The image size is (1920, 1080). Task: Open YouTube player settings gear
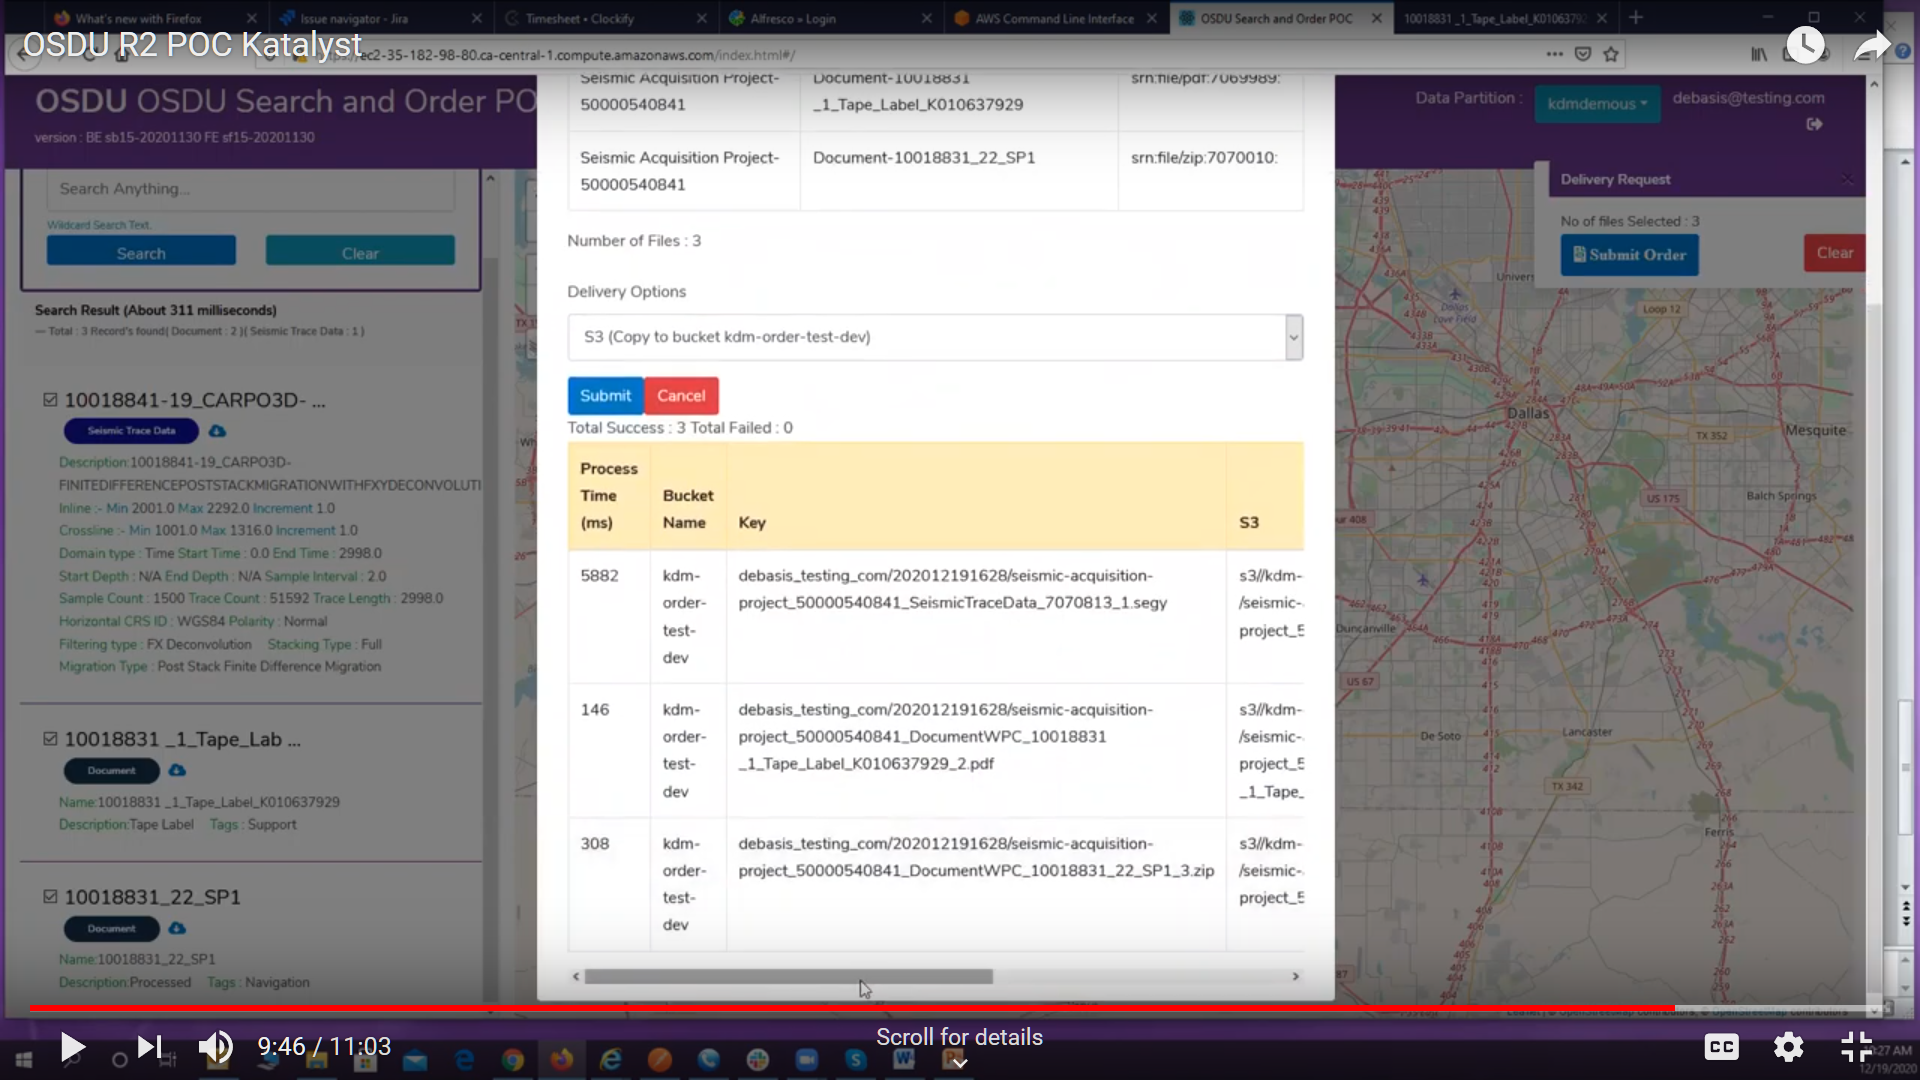point(1788,1047)
